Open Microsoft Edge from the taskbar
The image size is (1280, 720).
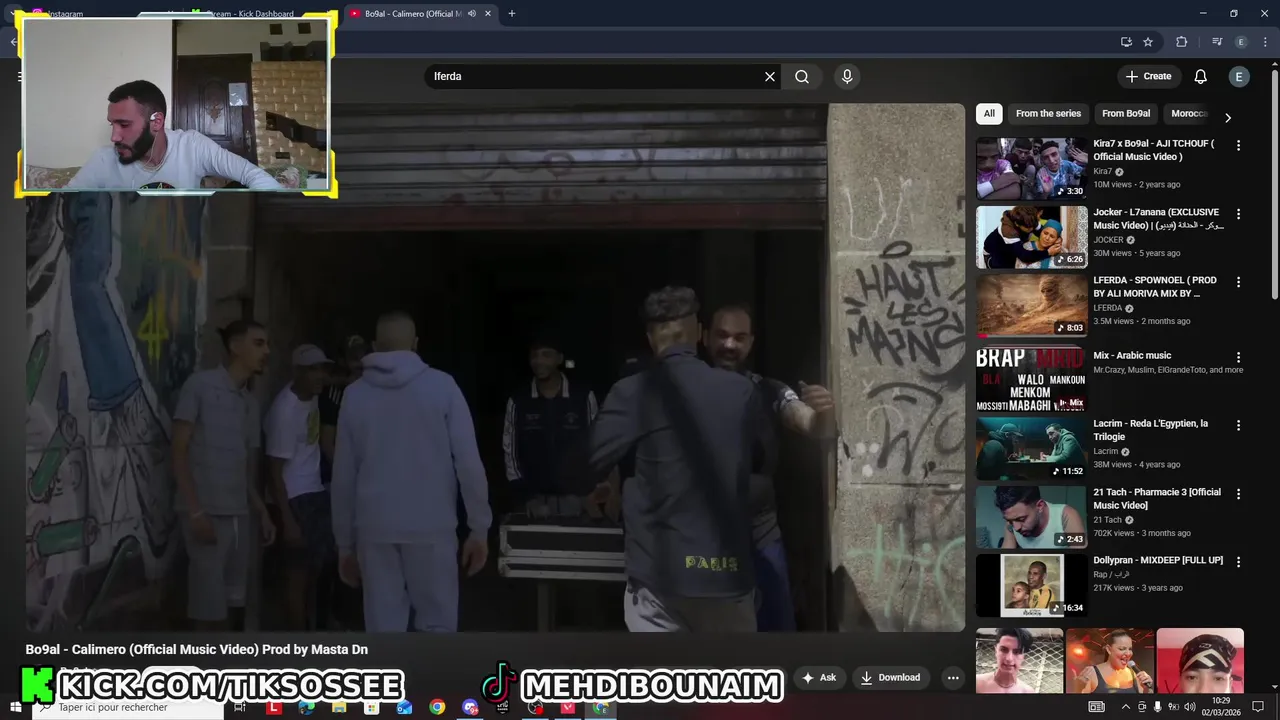click(x=306, y=707)
